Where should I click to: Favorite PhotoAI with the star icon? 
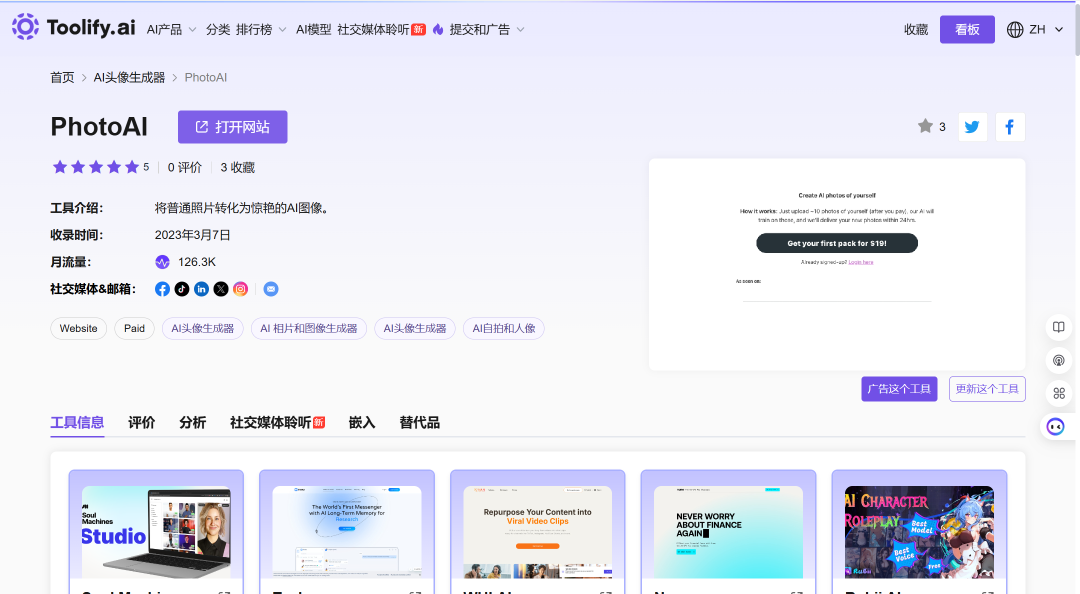[x=925, y=126]
